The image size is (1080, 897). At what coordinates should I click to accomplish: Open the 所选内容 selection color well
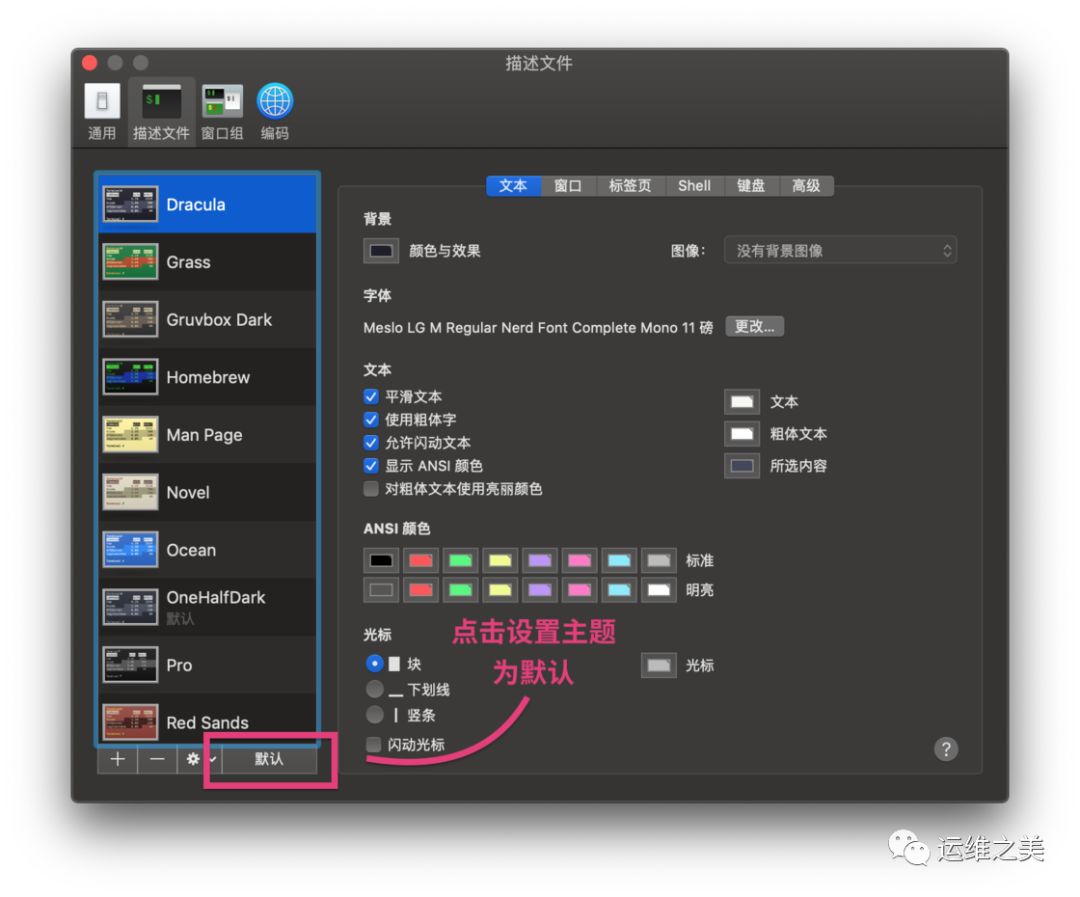(x=742, y=466)
